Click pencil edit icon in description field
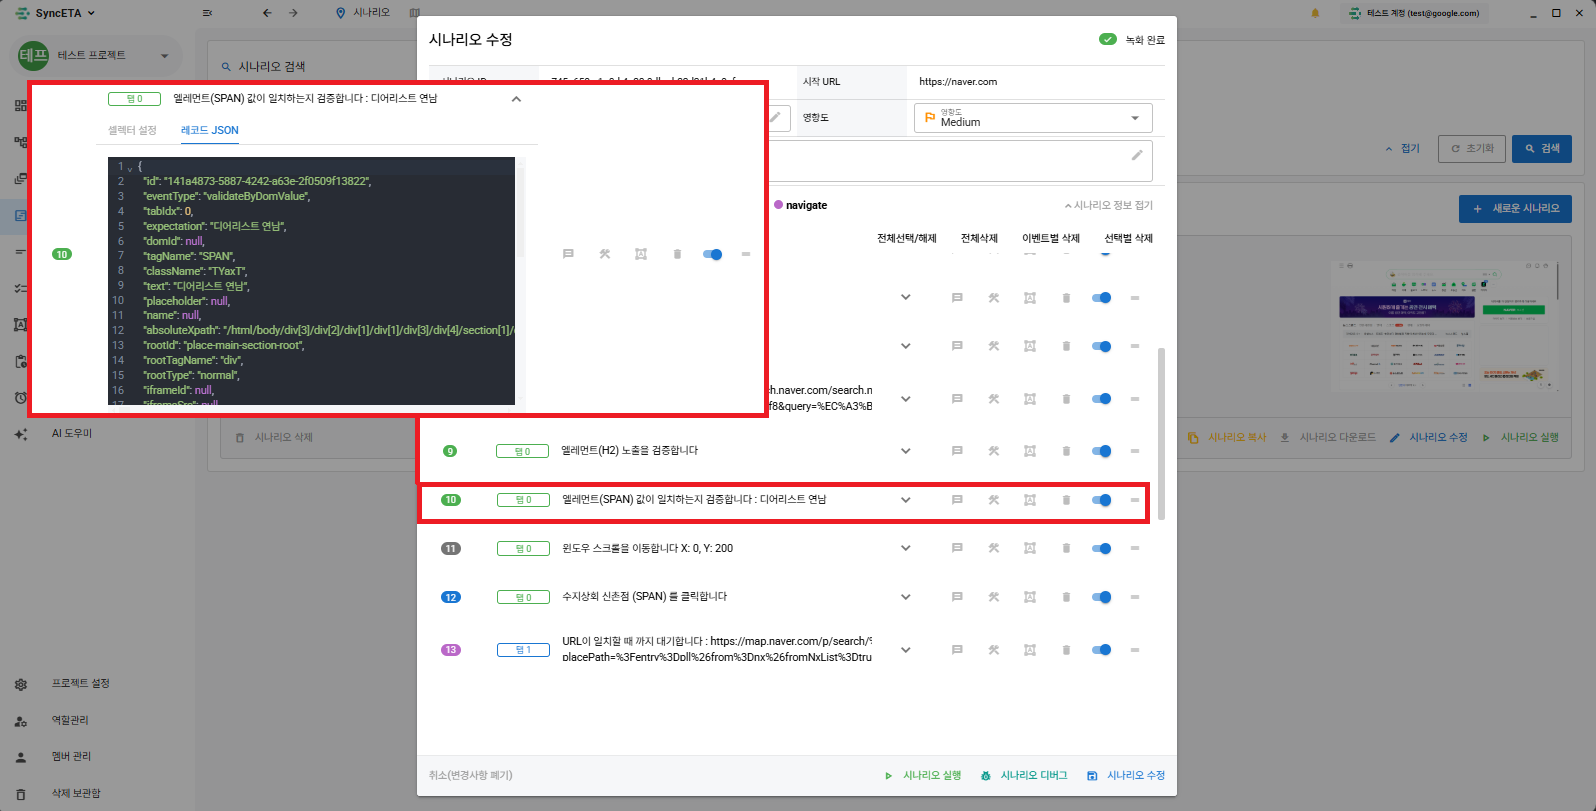Screen dimensions: 1596x811 pyautogui.click(x=1137, y=155)
